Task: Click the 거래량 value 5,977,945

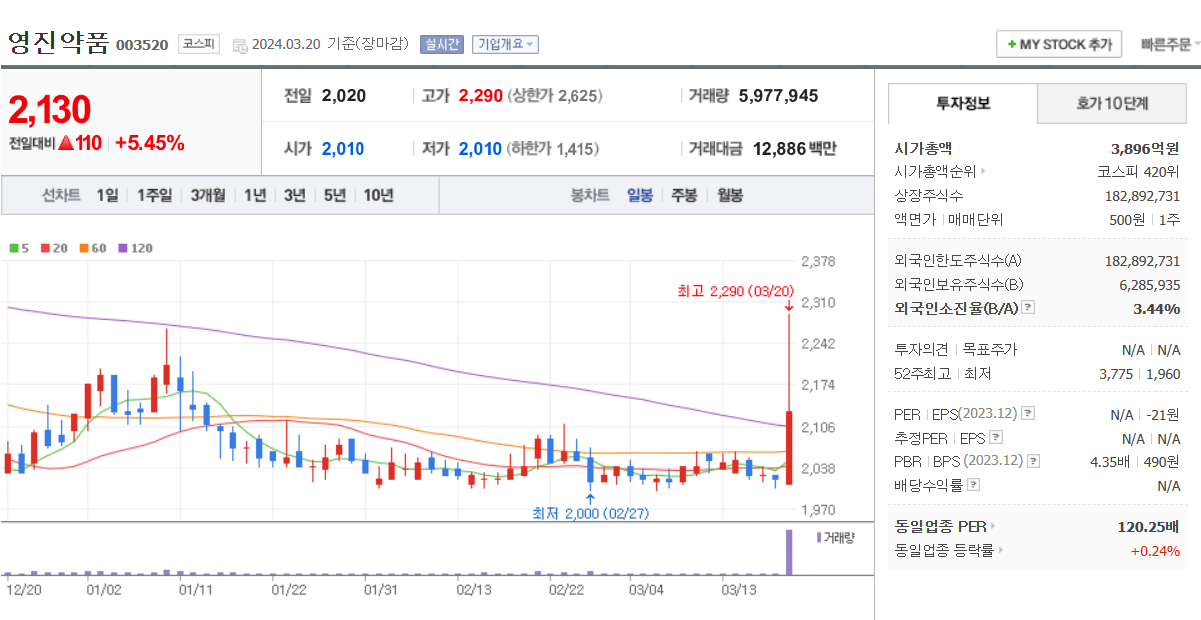Action: pyautogui.click(x=778, y=96)
